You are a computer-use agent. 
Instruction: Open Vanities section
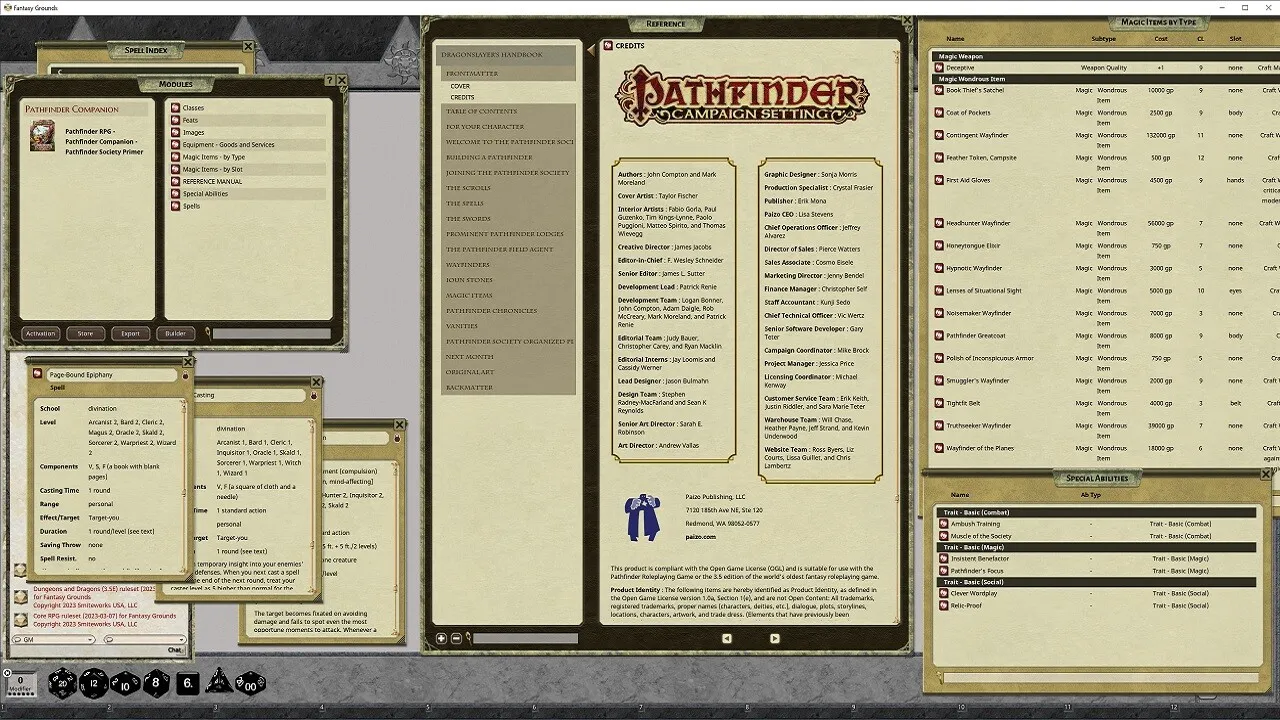coord(508,326)
